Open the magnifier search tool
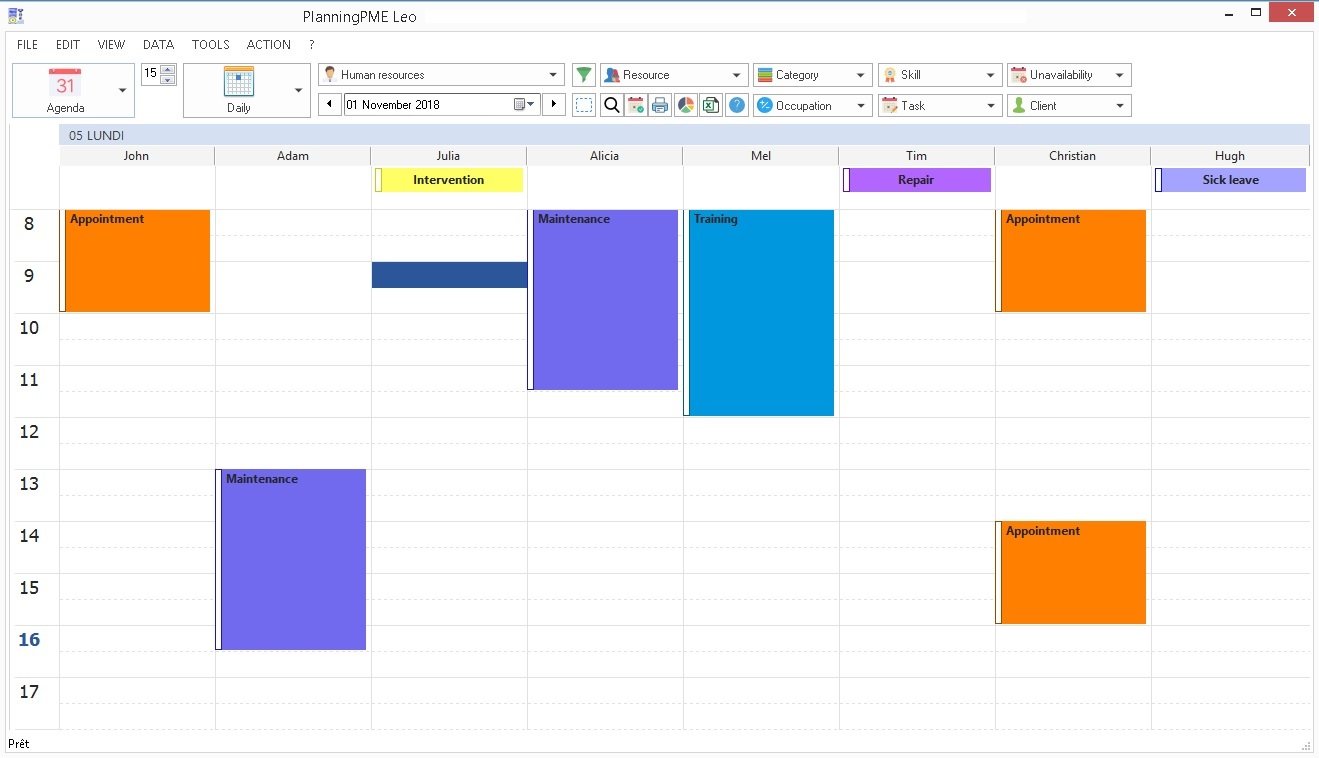 pyautogui.click(x=611, y=105)
